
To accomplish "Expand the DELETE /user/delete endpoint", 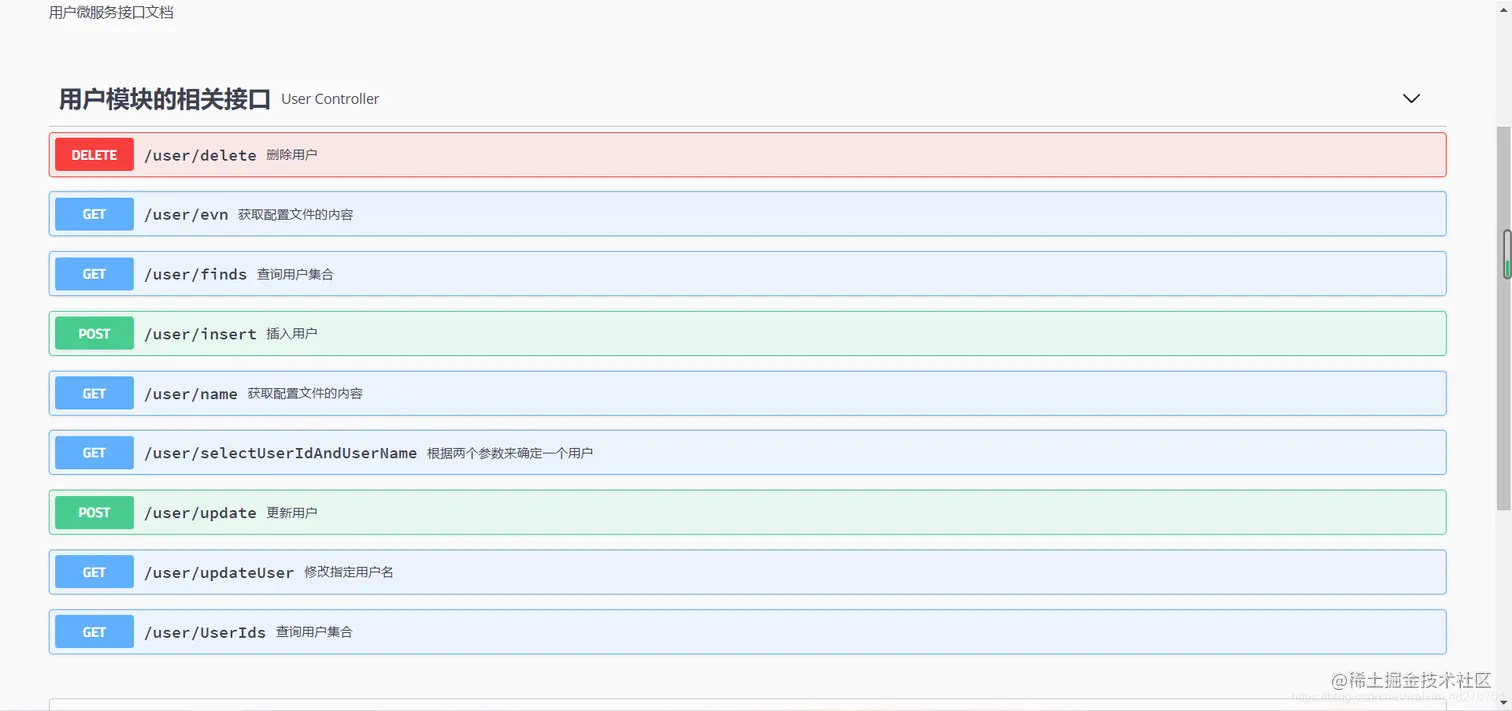I will click(x=747, y=155).
